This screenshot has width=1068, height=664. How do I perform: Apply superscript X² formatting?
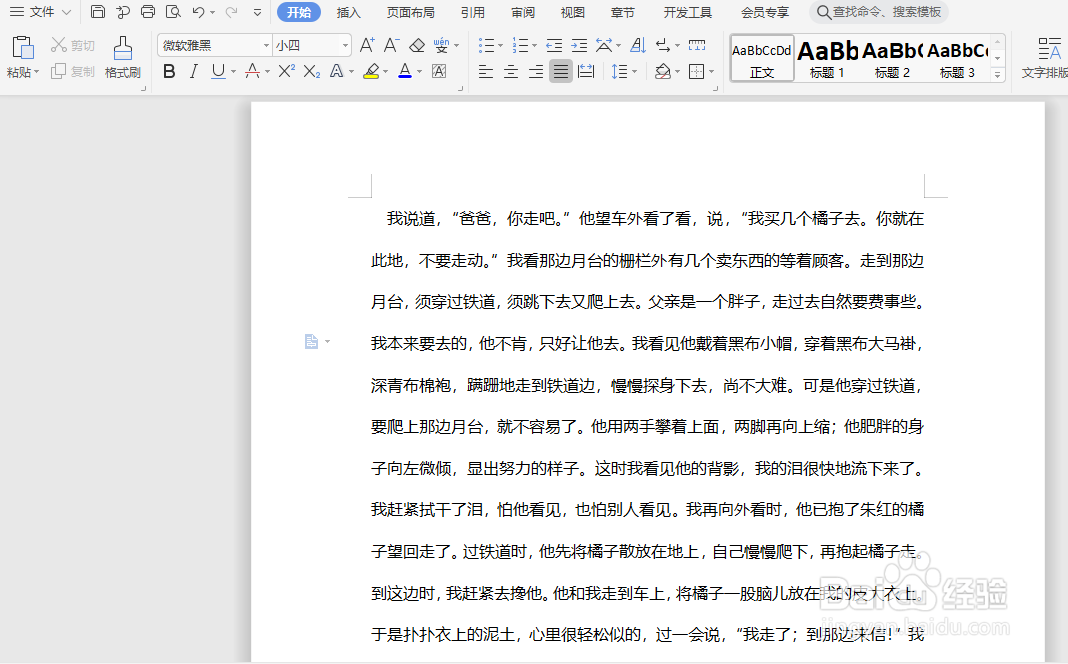[x=287, y=71]
